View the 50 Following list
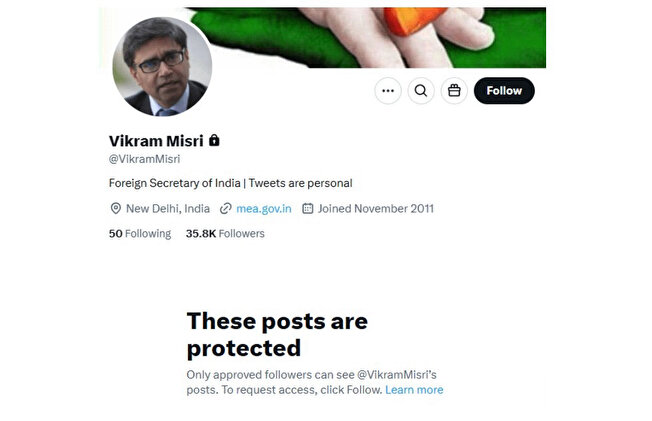 click(140, 233)
